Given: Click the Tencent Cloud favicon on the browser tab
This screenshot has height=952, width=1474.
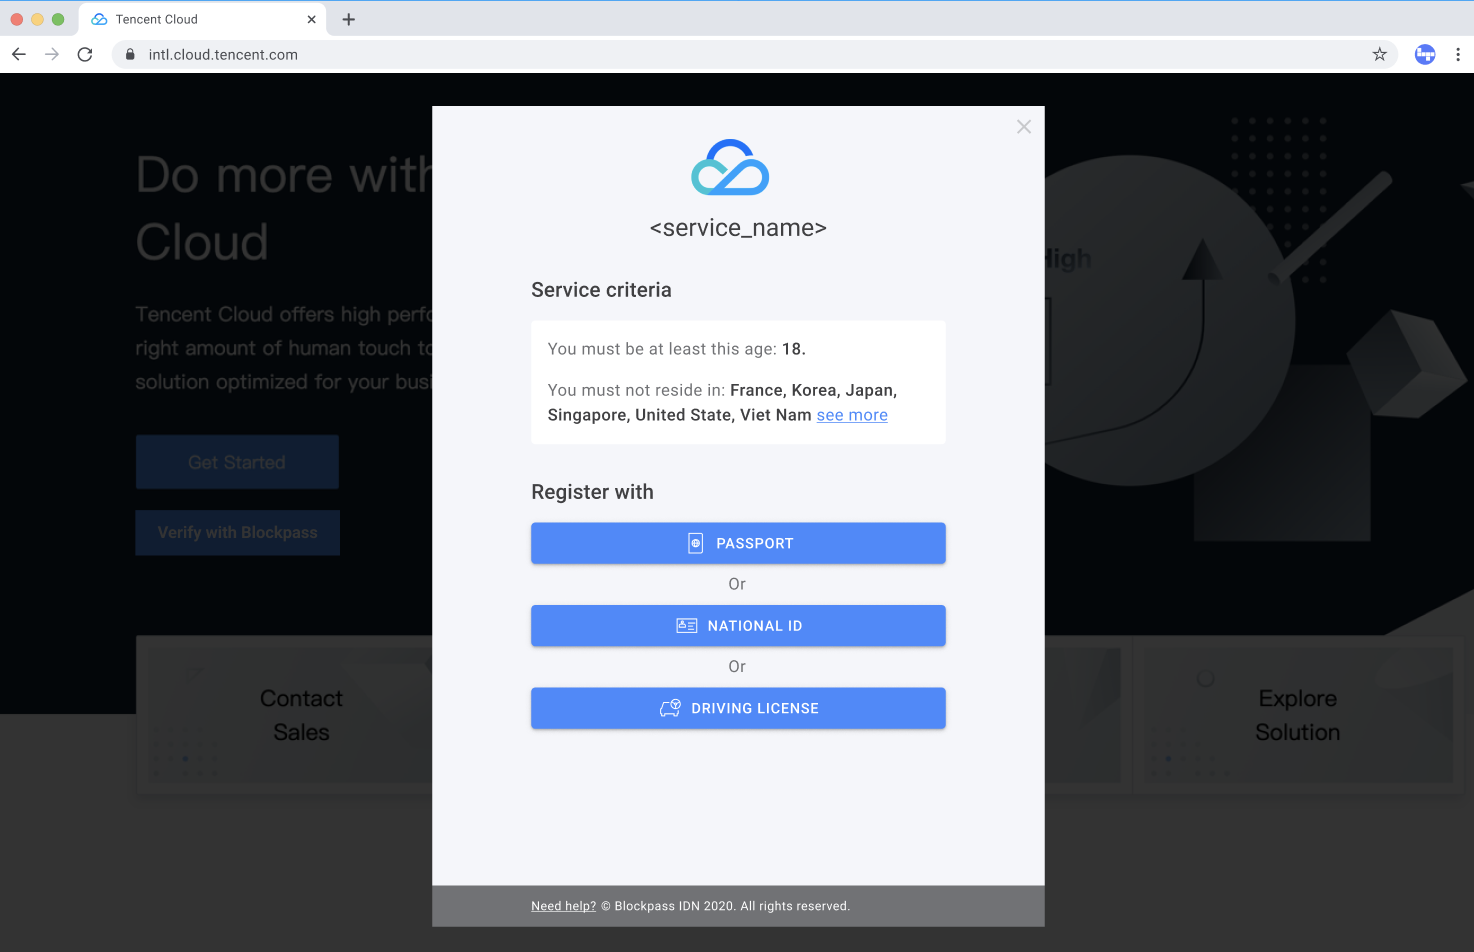Looking at the screenshot, I should pyautogui.click(x=98, y=18).
